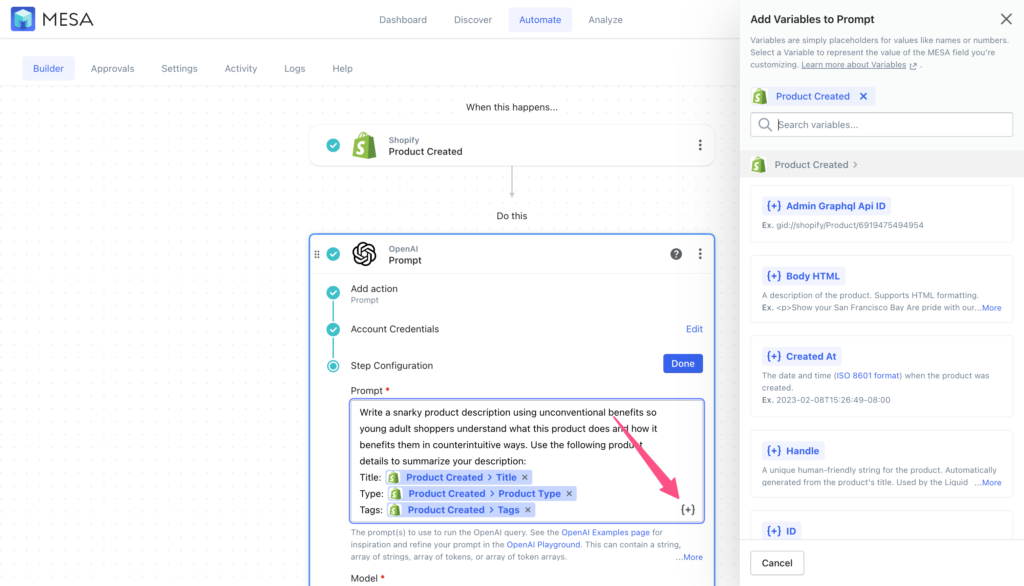Image resolution: width=1024 pixels, height=586 pixels.
Task: Open three-dot menu on OpenAI Prompt step
Action: (700, 253)
